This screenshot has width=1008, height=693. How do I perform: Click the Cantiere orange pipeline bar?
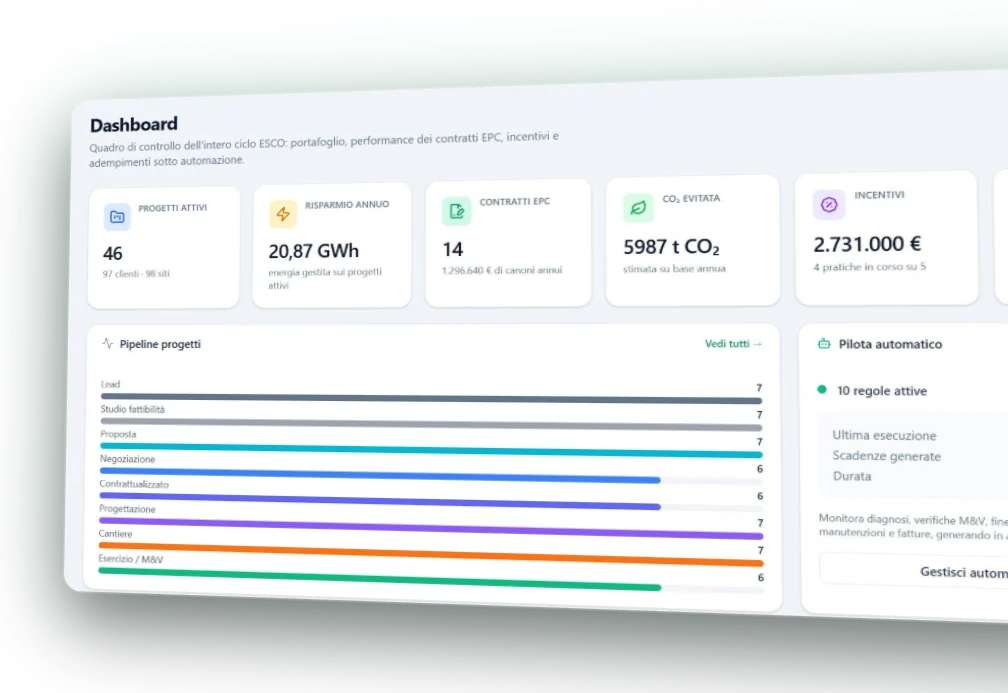(431, 554)
